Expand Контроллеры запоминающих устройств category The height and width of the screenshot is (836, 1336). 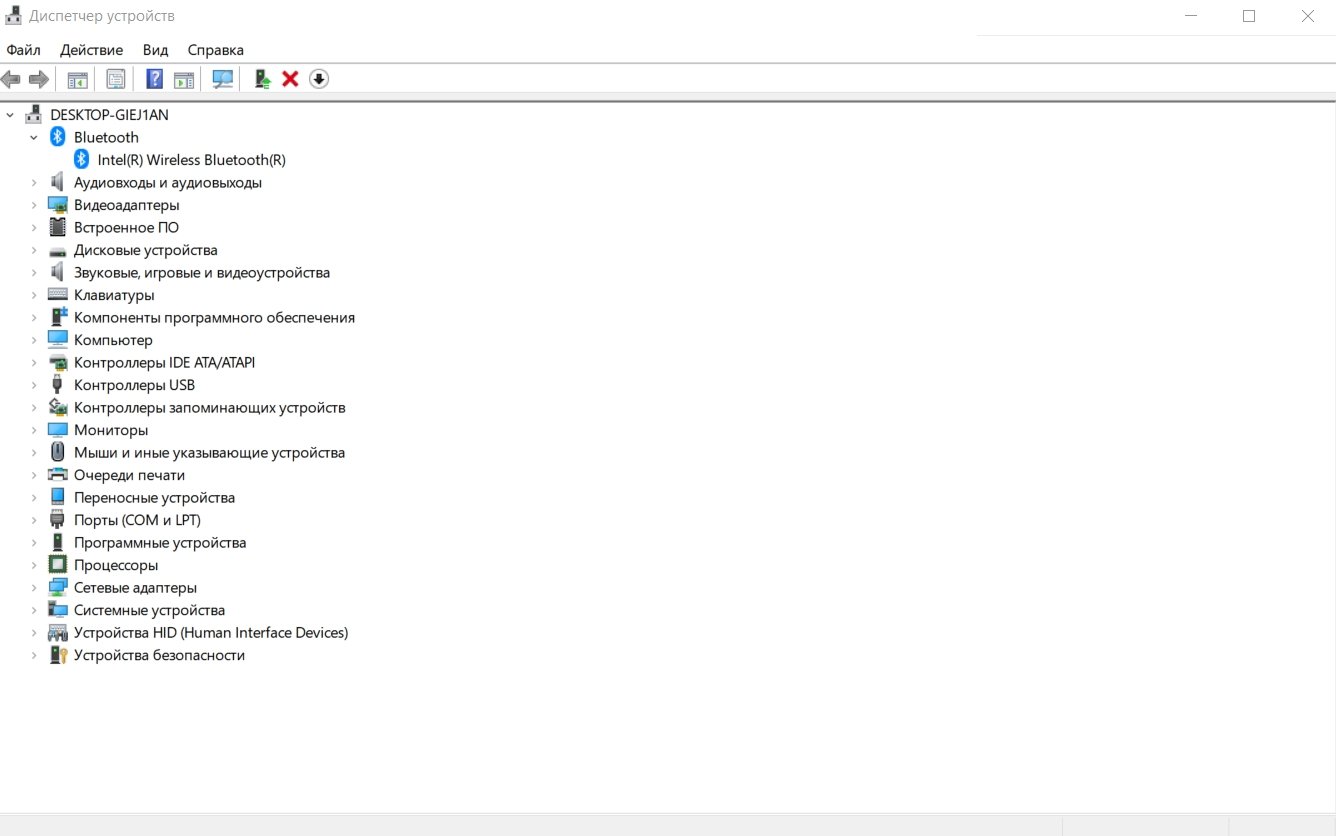click(x=34, y=407)
